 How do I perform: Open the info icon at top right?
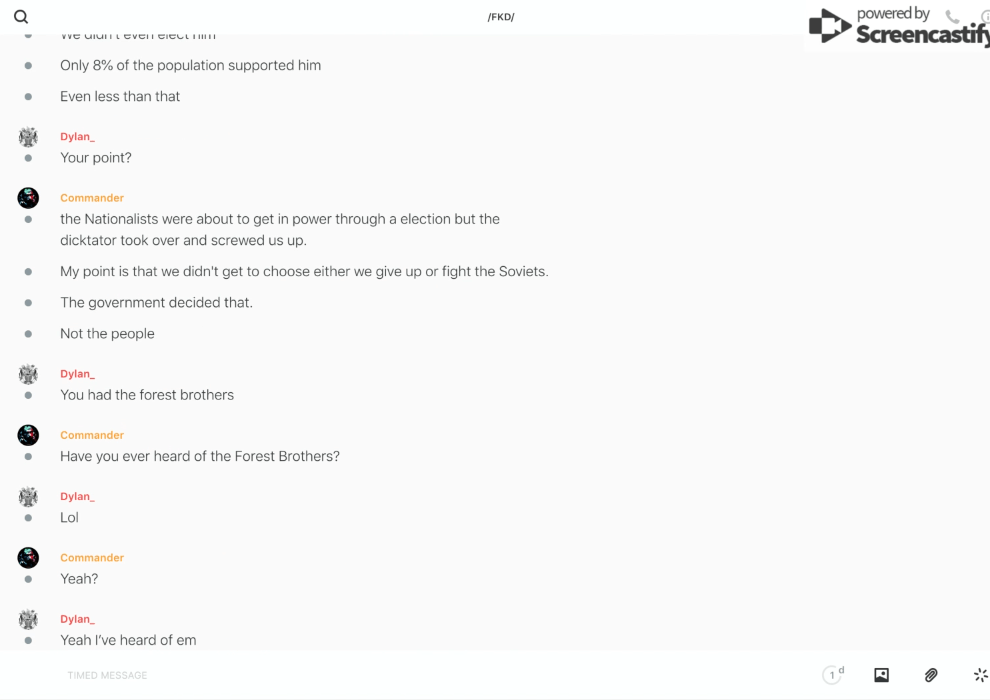coord(985,17)
